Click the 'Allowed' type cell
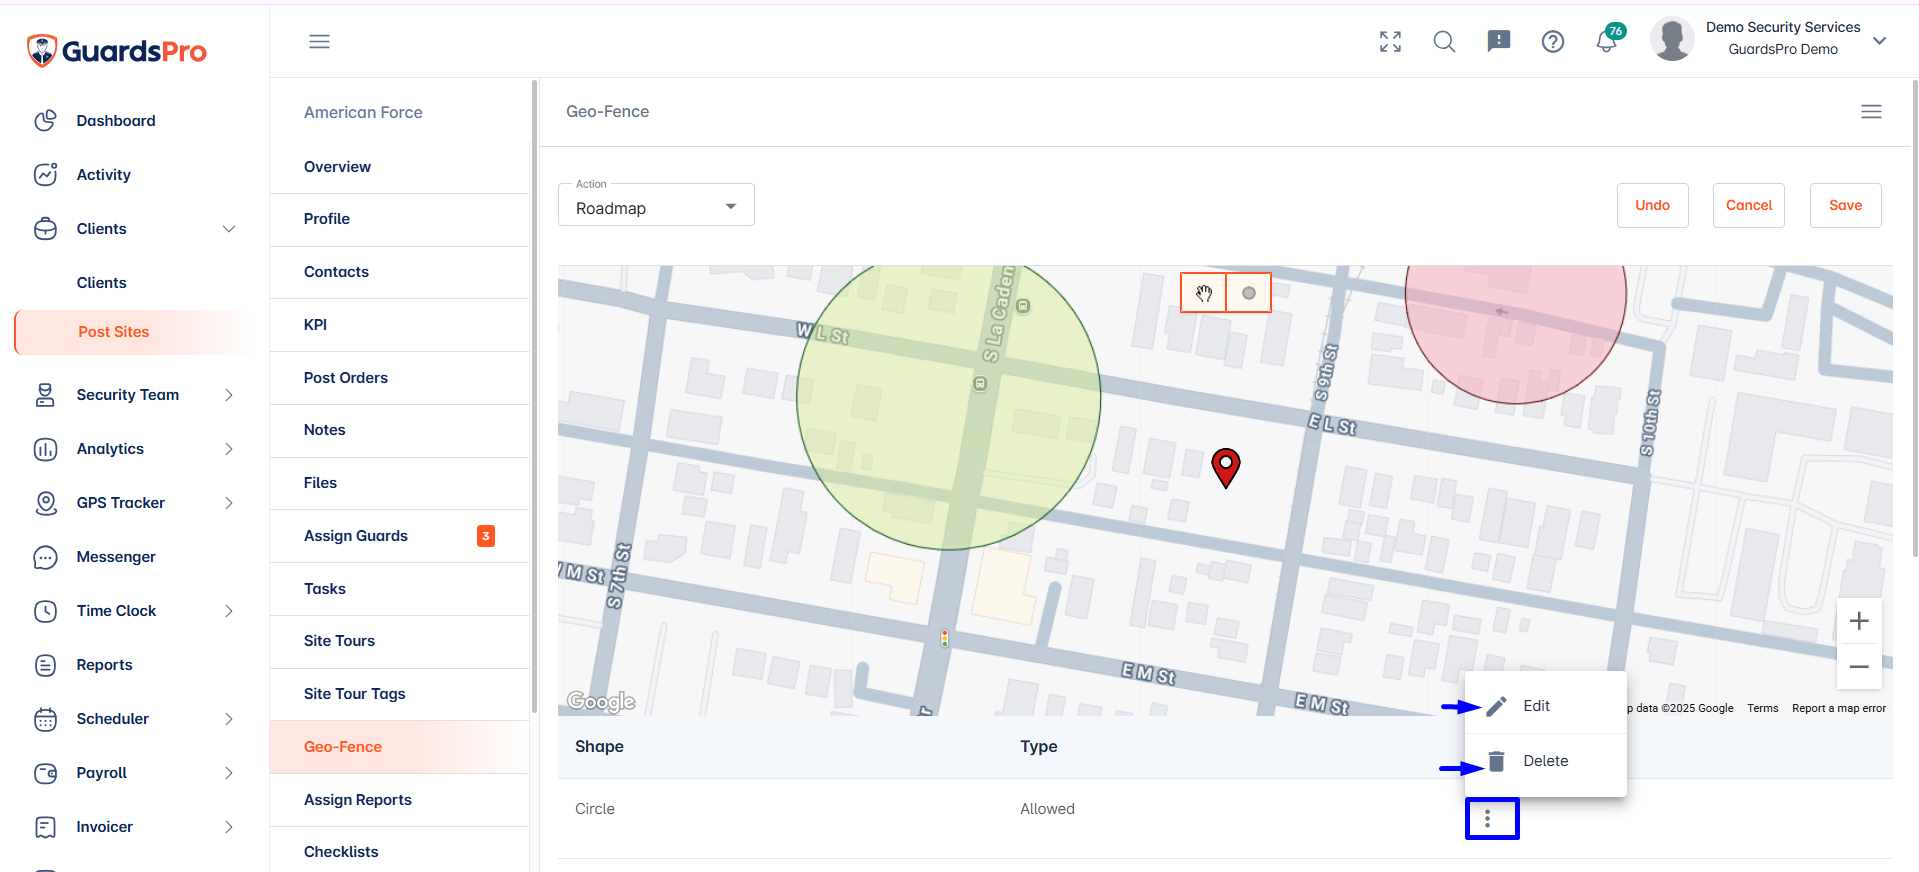 pyautogui.click(x=1047, y=809)
